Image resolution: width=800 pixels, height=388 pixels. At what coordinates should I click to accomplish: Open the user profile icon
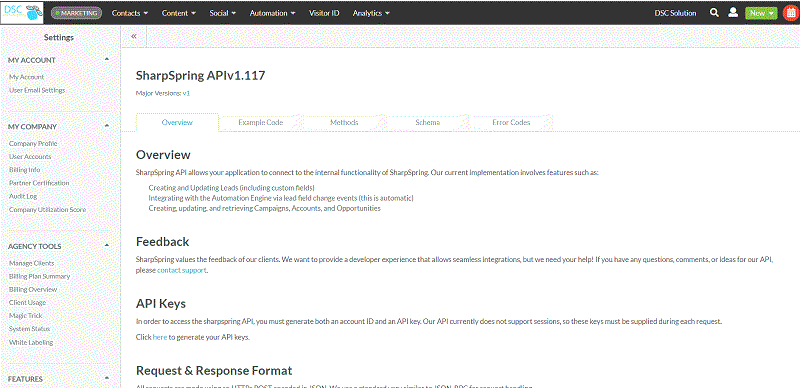(733, 13)
